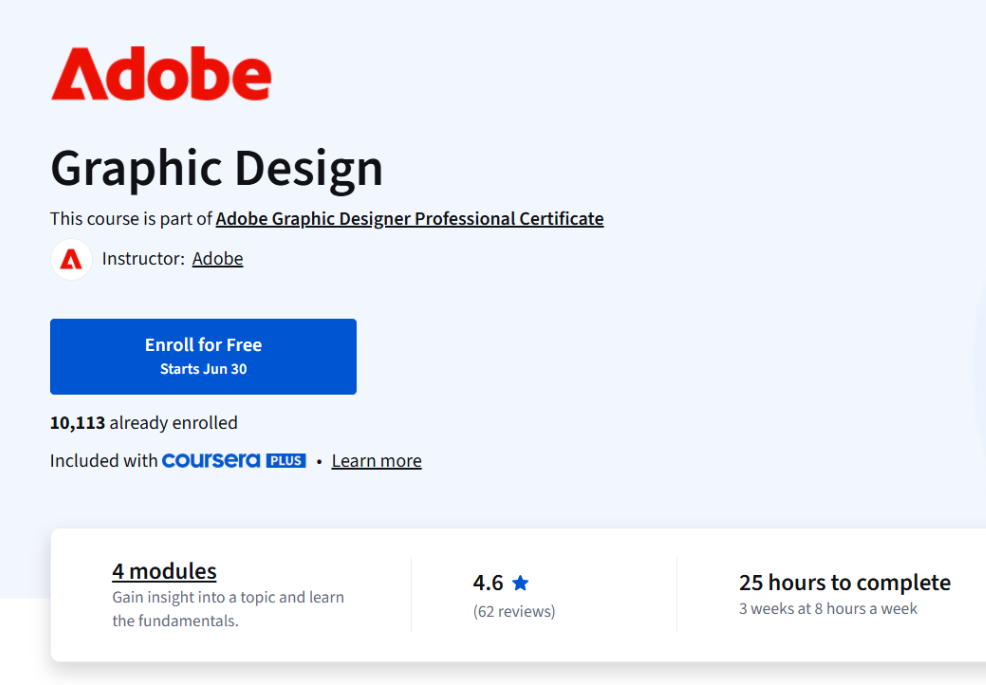Click the 62 reviews link
Image resolution: width=986 pixels, height=685 pixels.
[514, 611]
